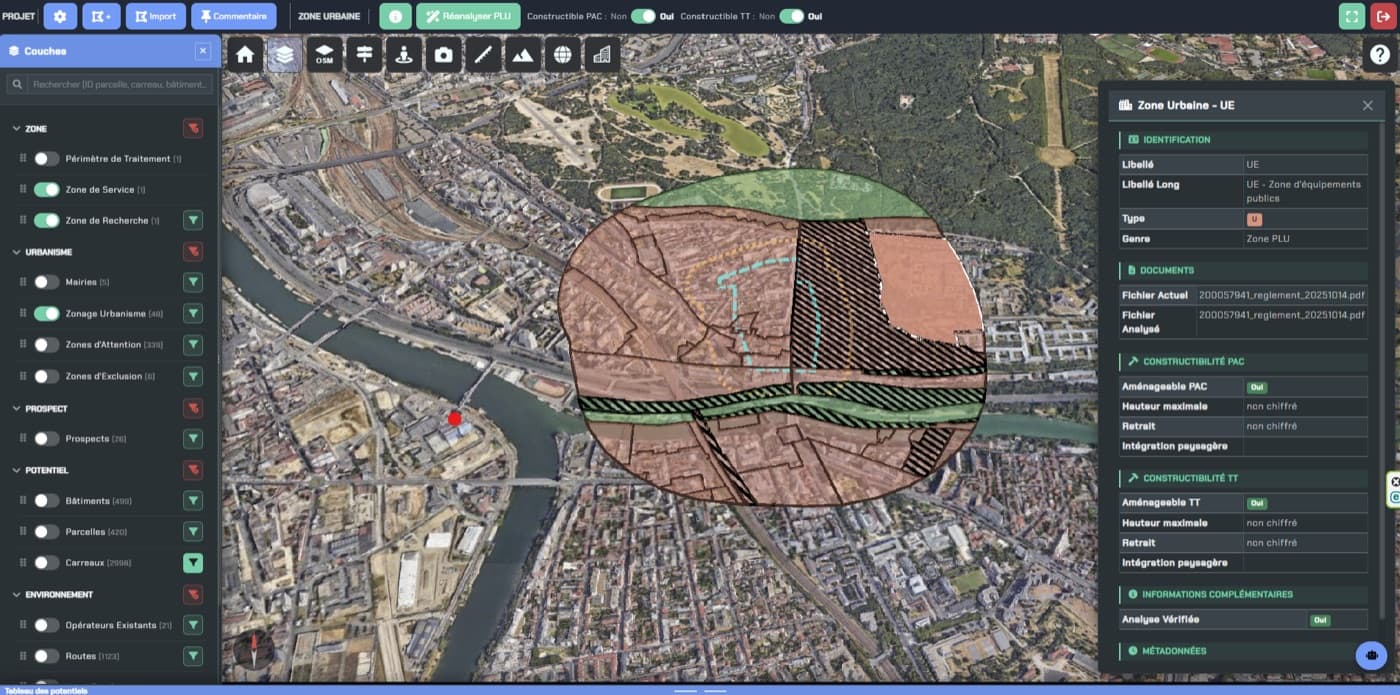Screen dimensions: 1400x695
Task: Open project settings gear button
Action: (x=60, y=16)
